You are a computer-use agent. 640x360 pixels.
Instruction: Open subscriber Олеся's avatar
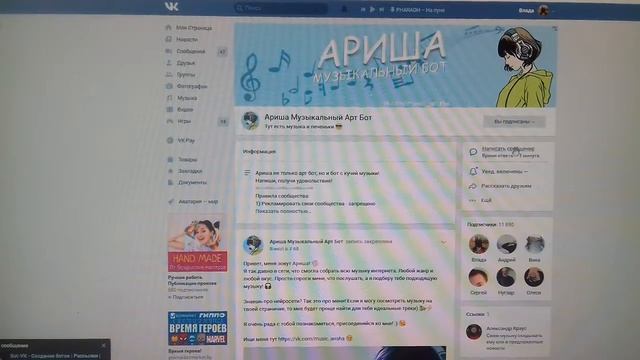[x=534, y=278]
